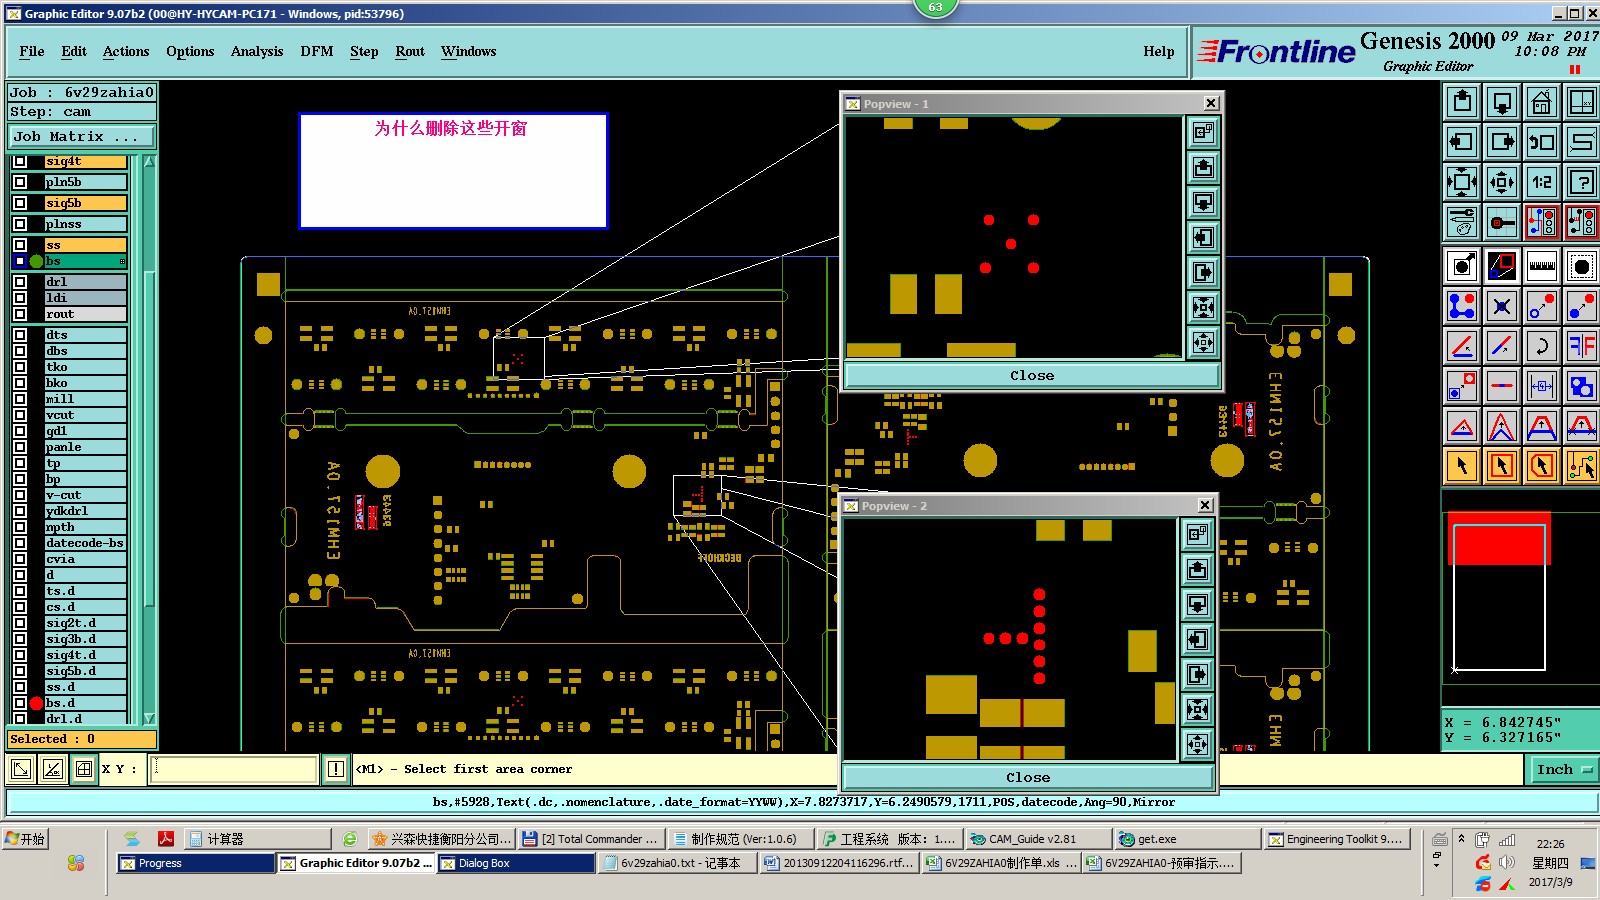
Task: Open the Analysis menu
Action: [x=257, y=51]
